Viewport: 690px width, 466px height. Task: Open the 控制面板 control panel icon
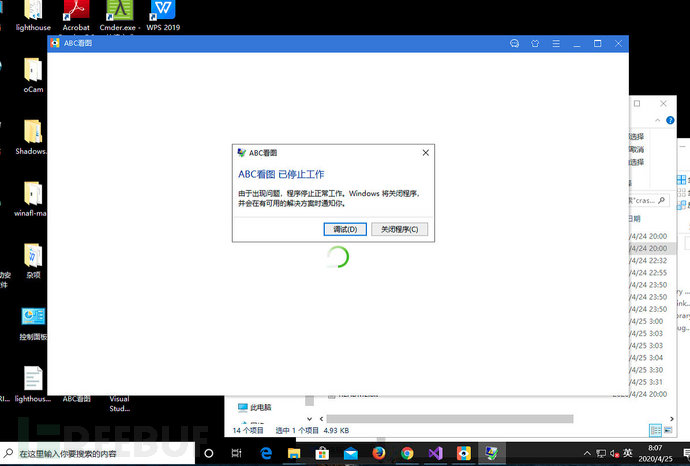(x=33, y=318)
